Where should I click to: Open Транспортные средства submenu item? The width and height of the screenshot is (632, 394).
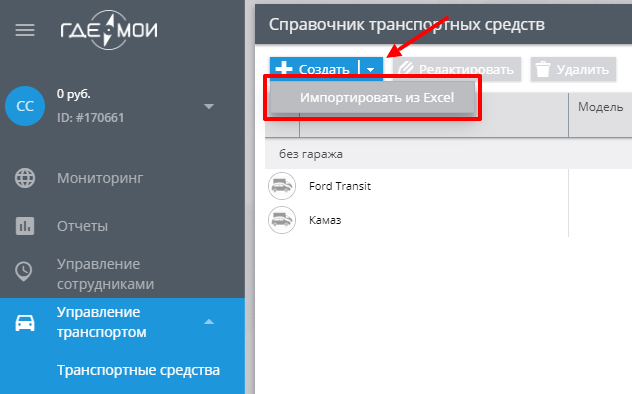tap(138, 370)
